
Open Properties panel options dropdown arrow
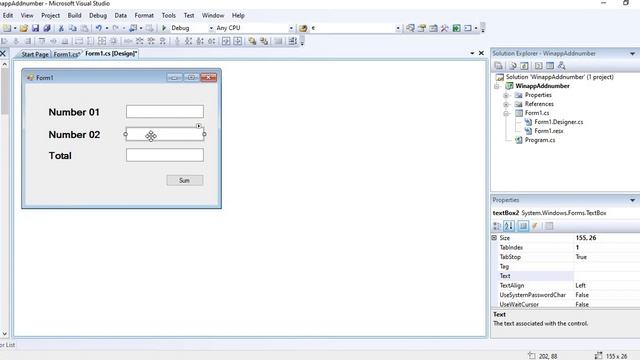632,200
